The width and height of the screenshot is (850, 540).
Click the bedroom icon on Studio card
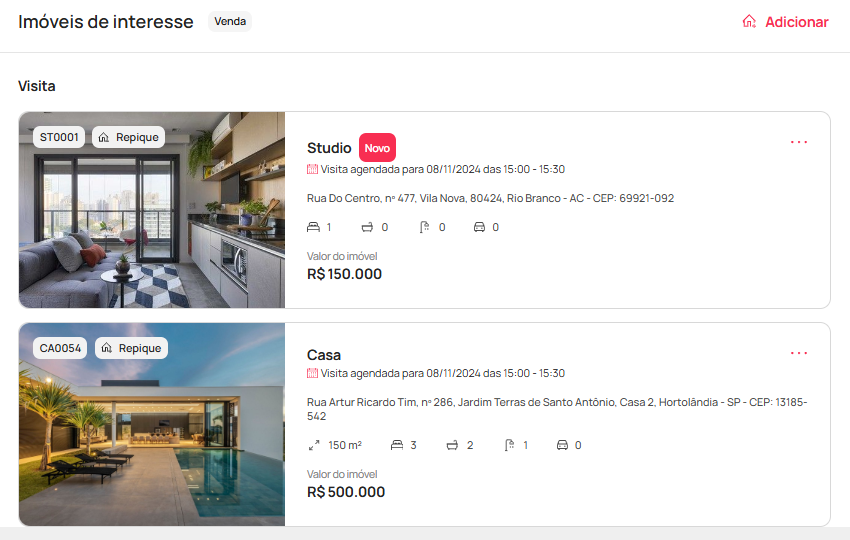click(313, 227)
